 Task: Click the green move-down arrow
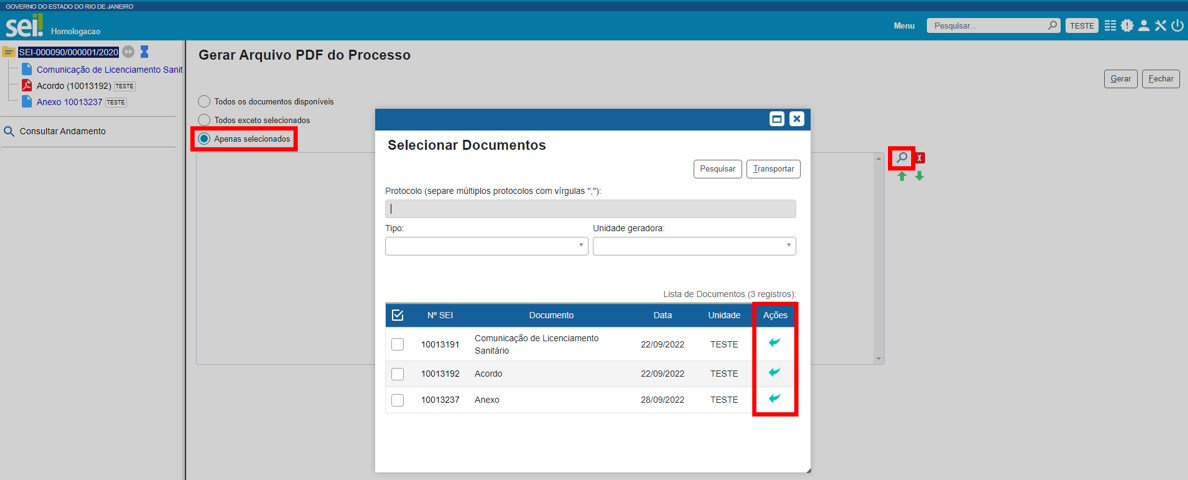click(919, 177)
